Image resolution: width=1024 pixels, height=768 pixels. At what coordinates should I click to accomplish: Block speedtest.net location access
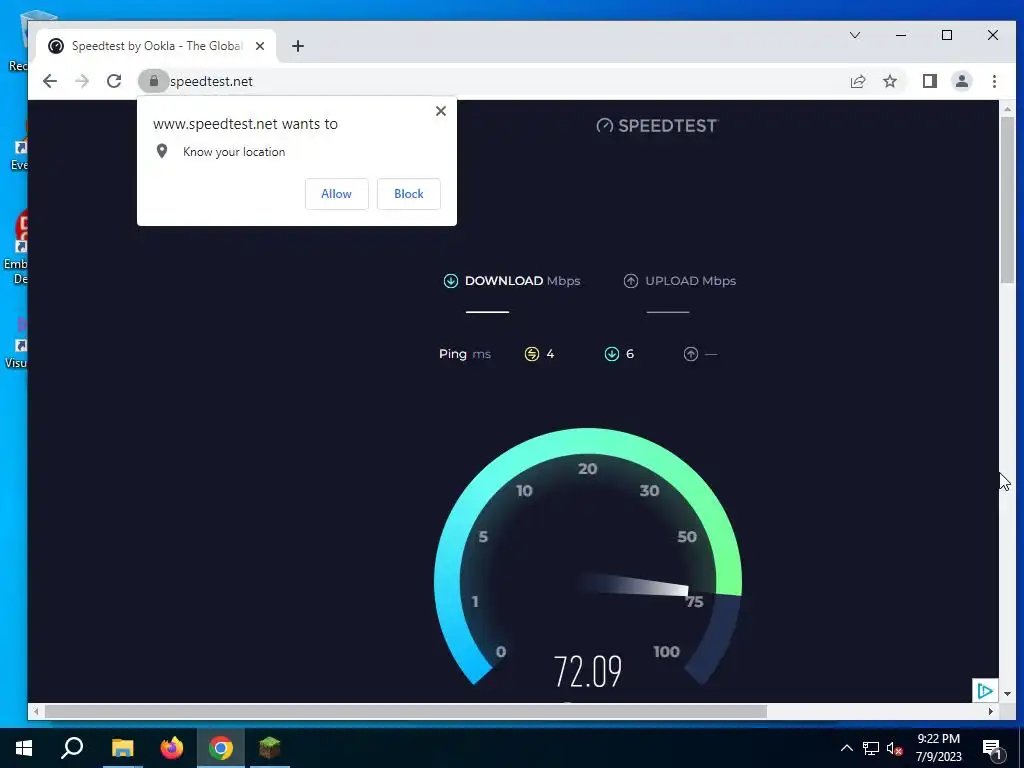(409, 194)
